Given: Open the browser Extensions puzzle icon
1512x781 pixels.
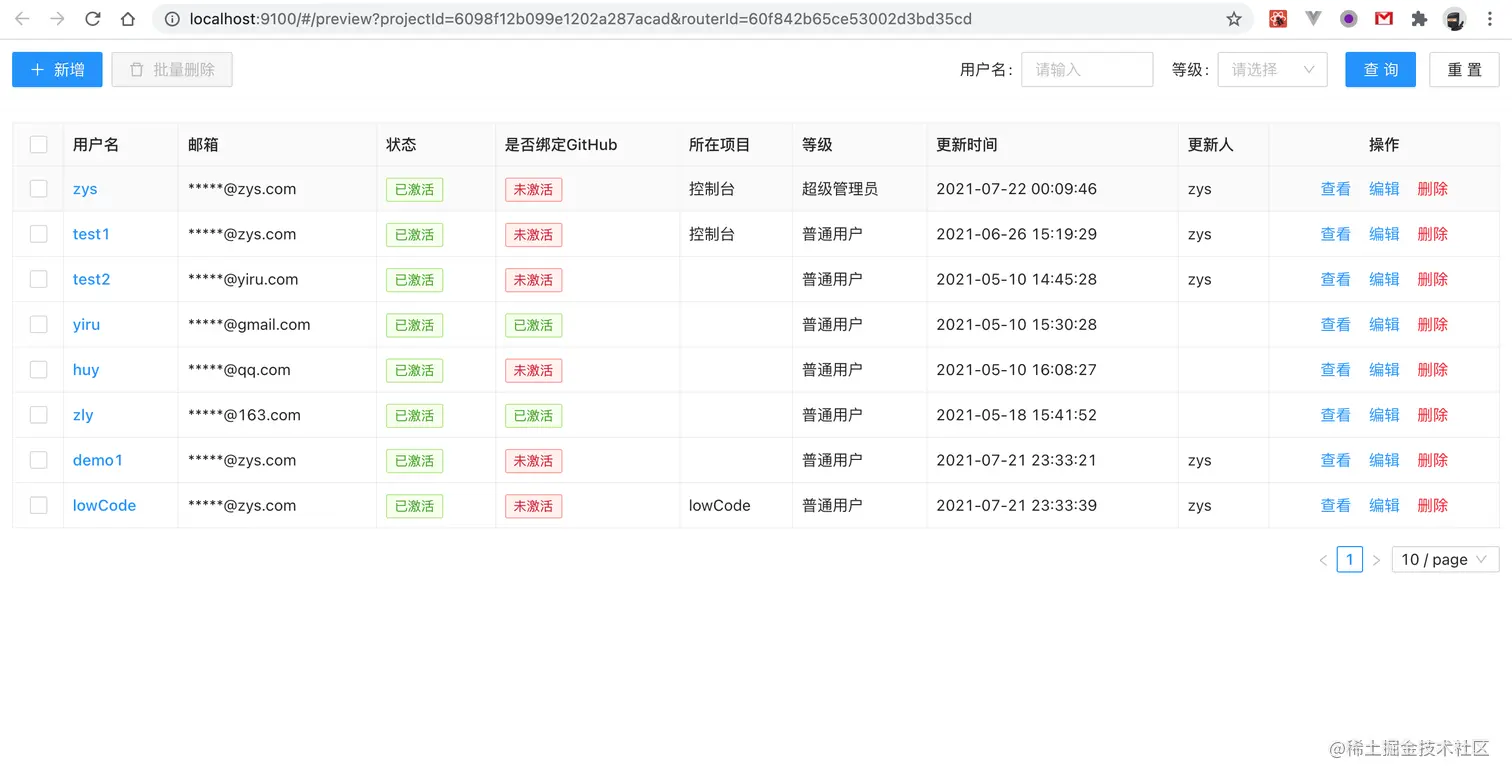Looking at the screenshot, I should 1419,19.
